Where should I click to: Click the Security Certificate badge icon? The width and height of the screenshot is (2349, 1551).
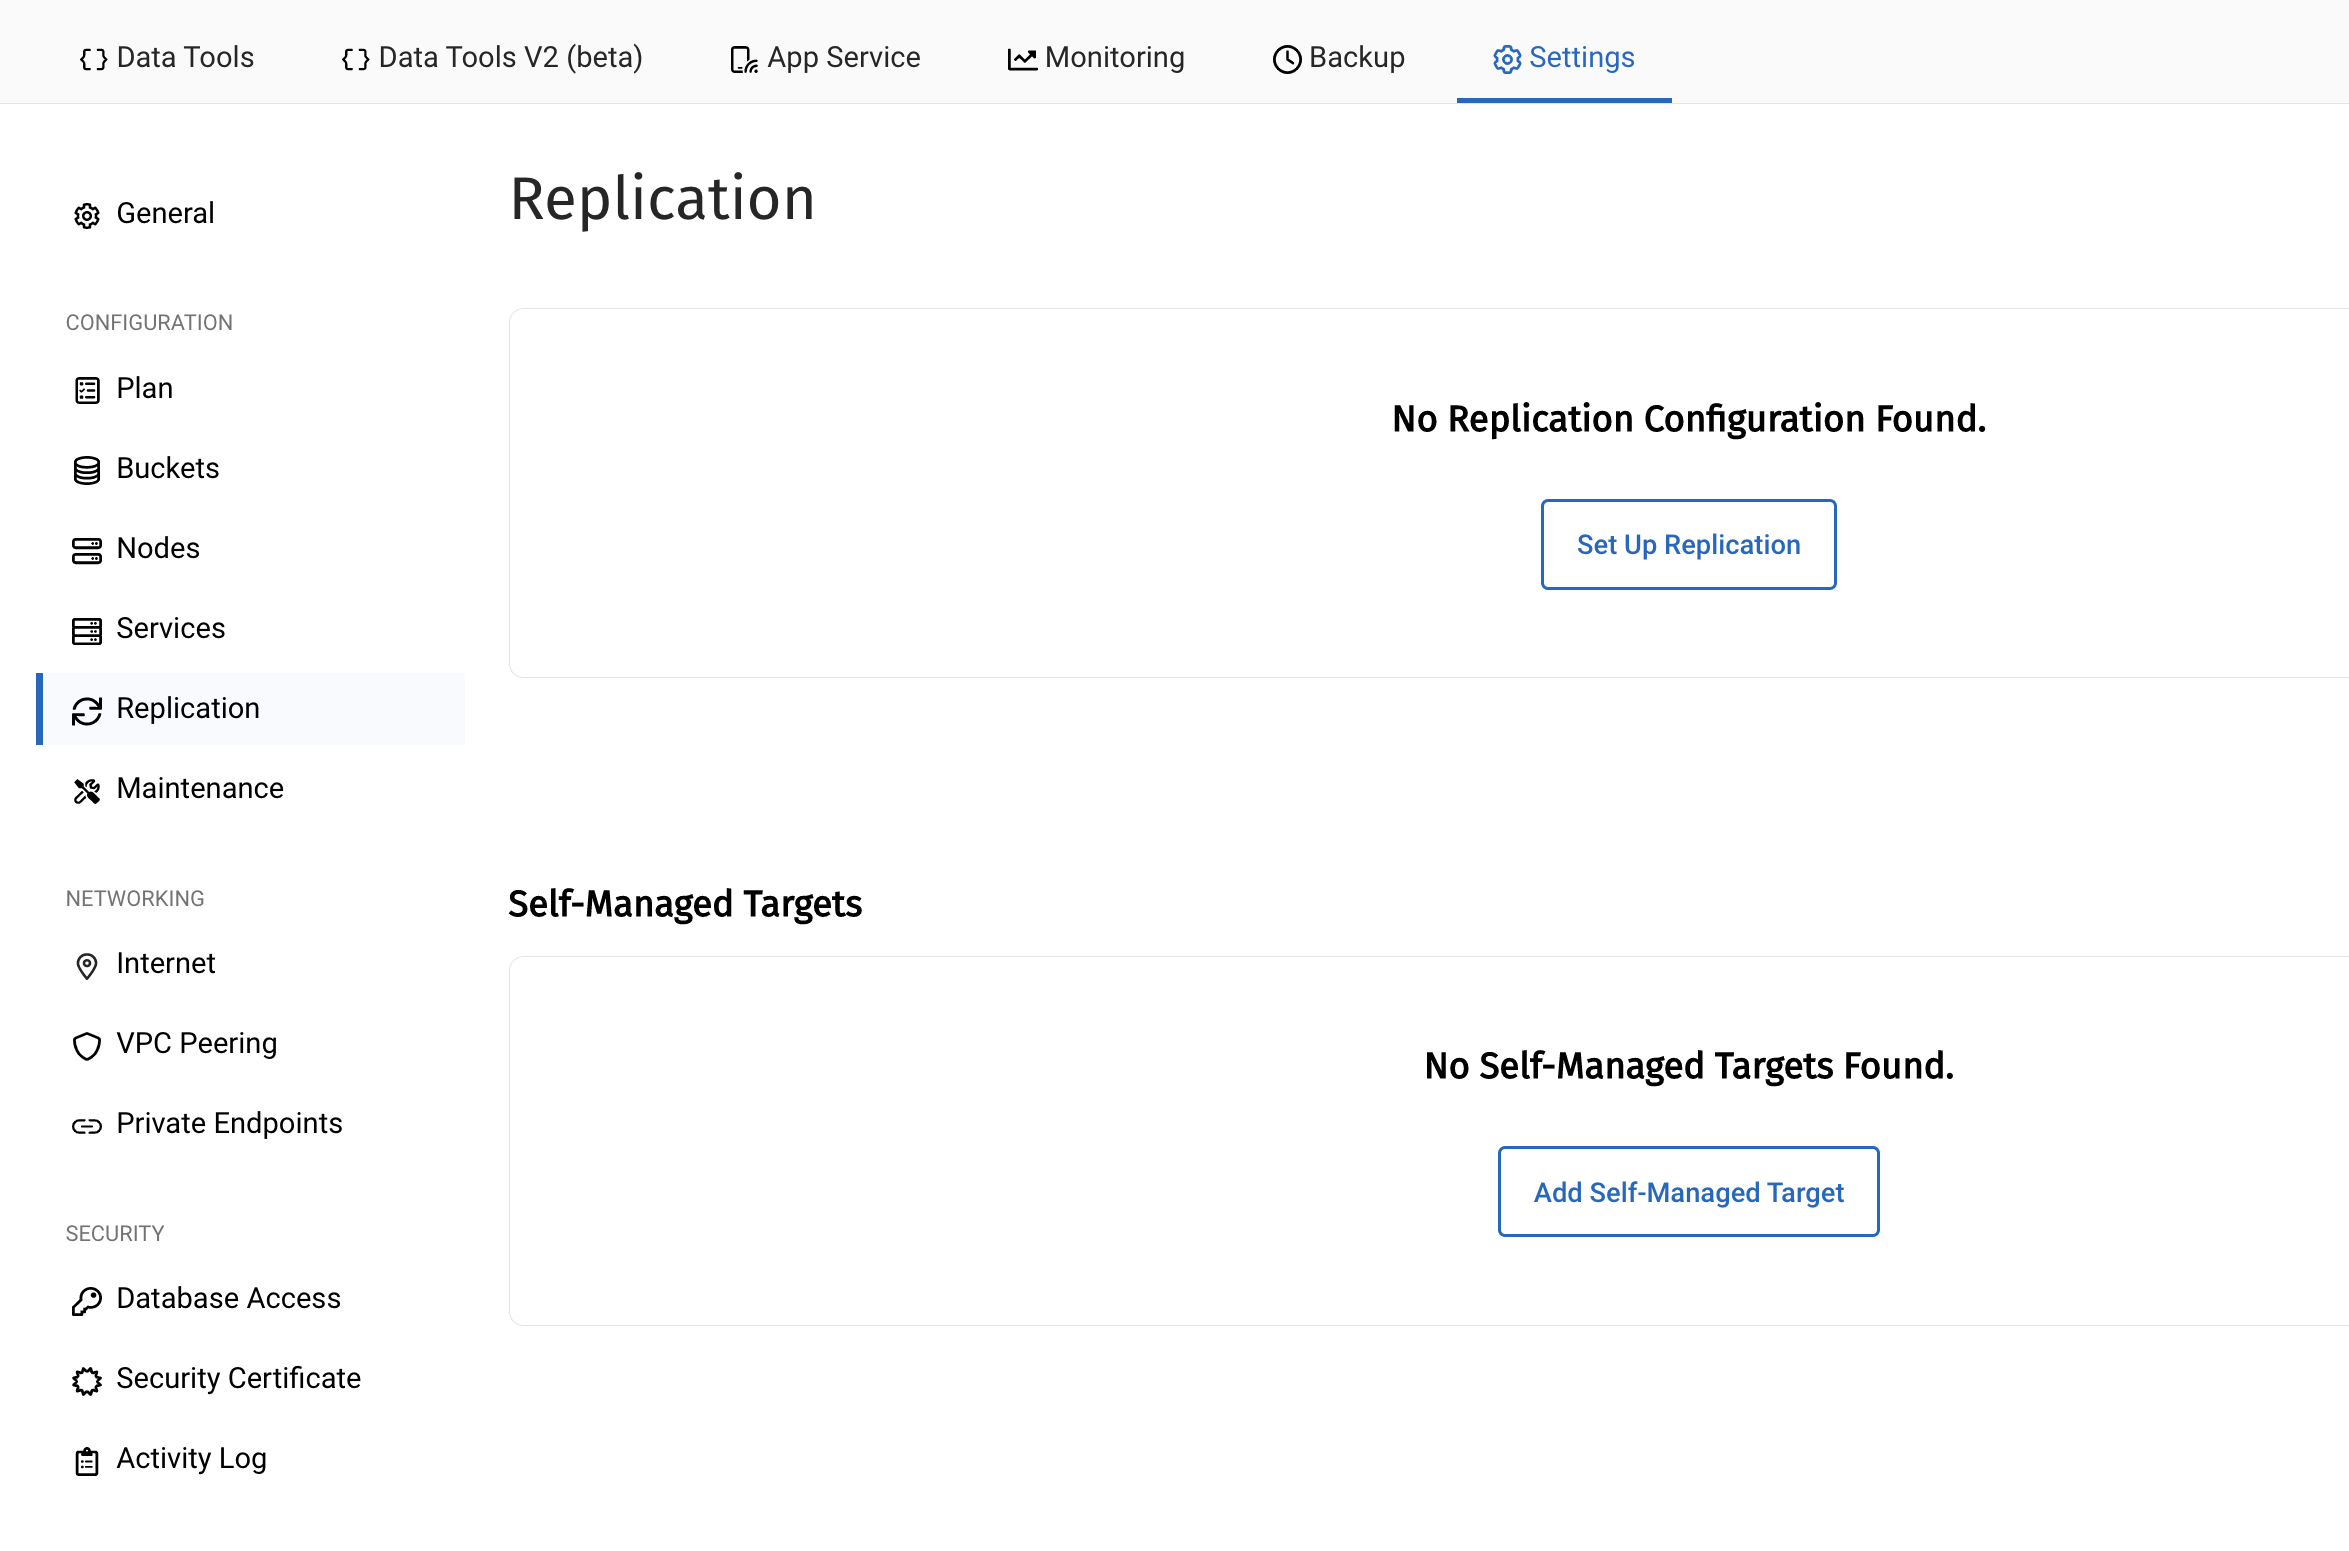click(x=87, y=1380)
